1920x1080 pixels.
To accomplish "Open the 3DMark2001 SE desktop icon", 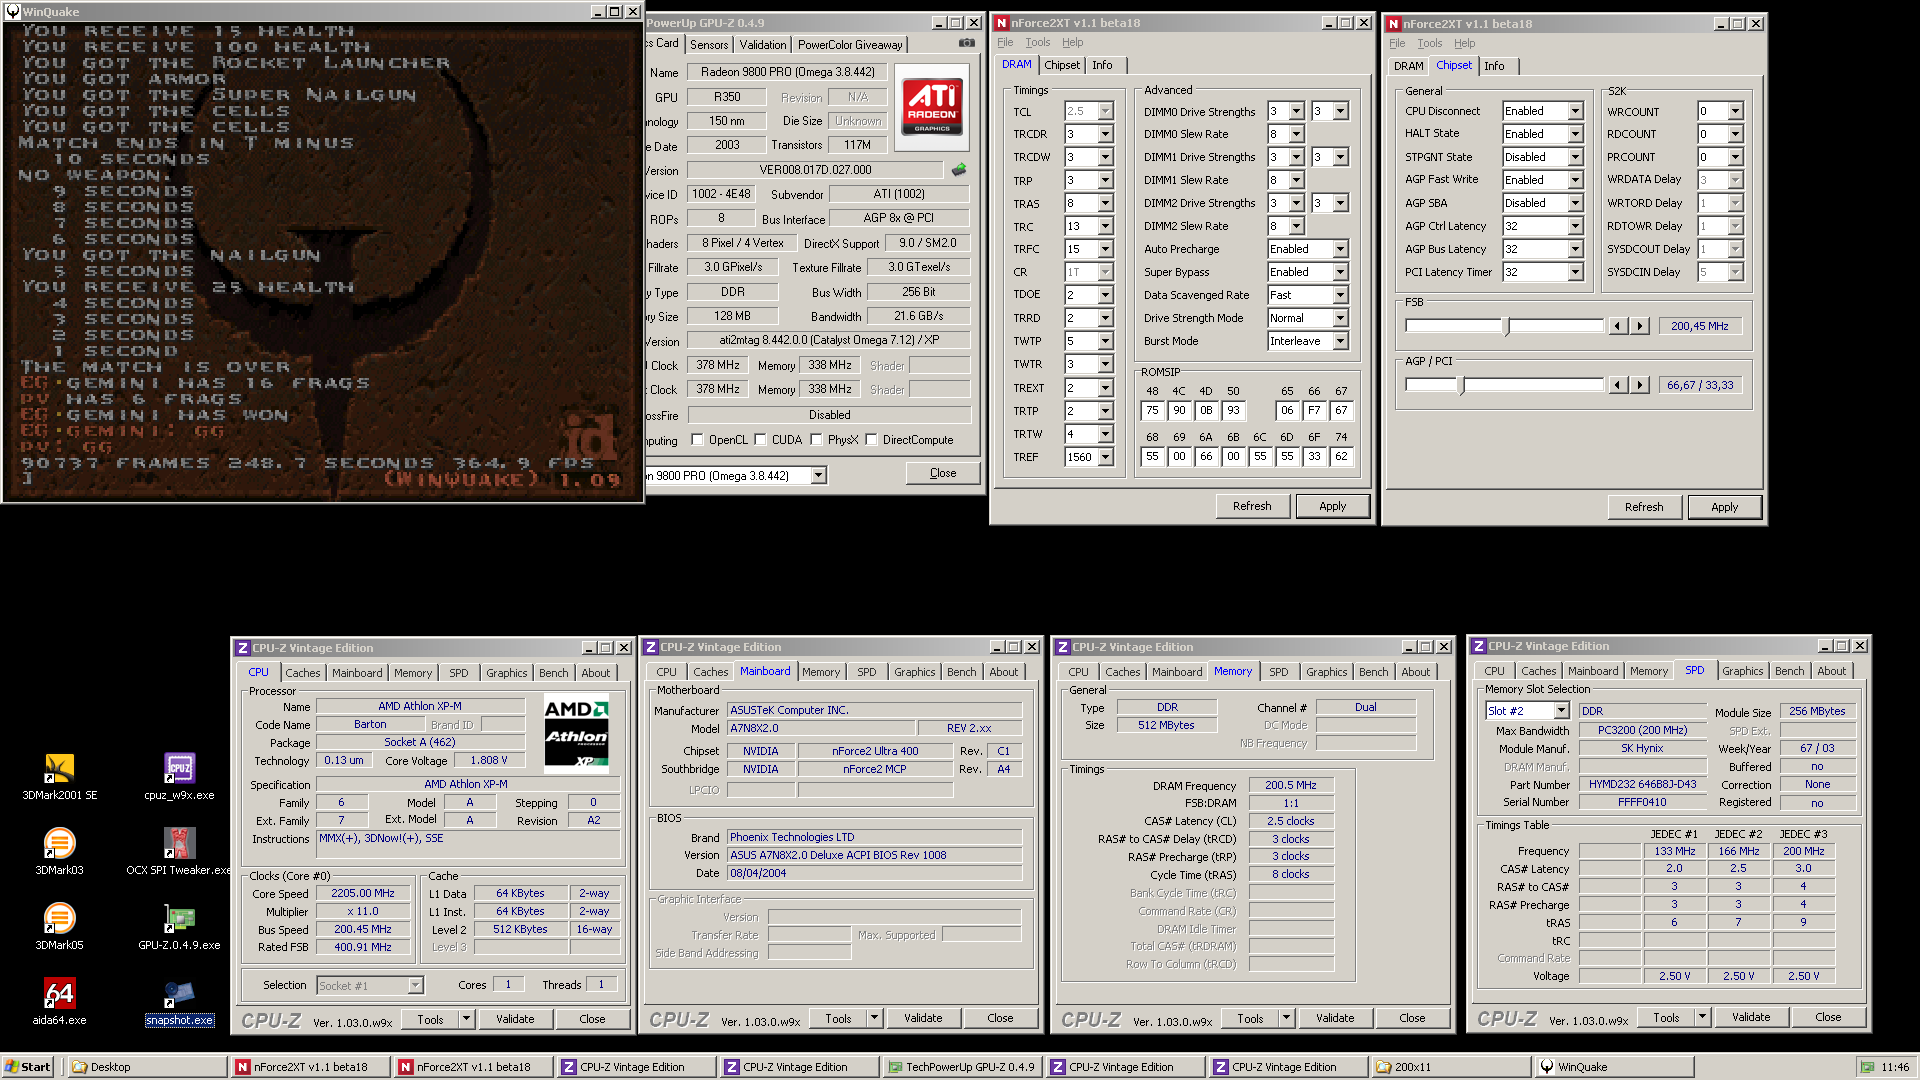I will pos(59,777).
